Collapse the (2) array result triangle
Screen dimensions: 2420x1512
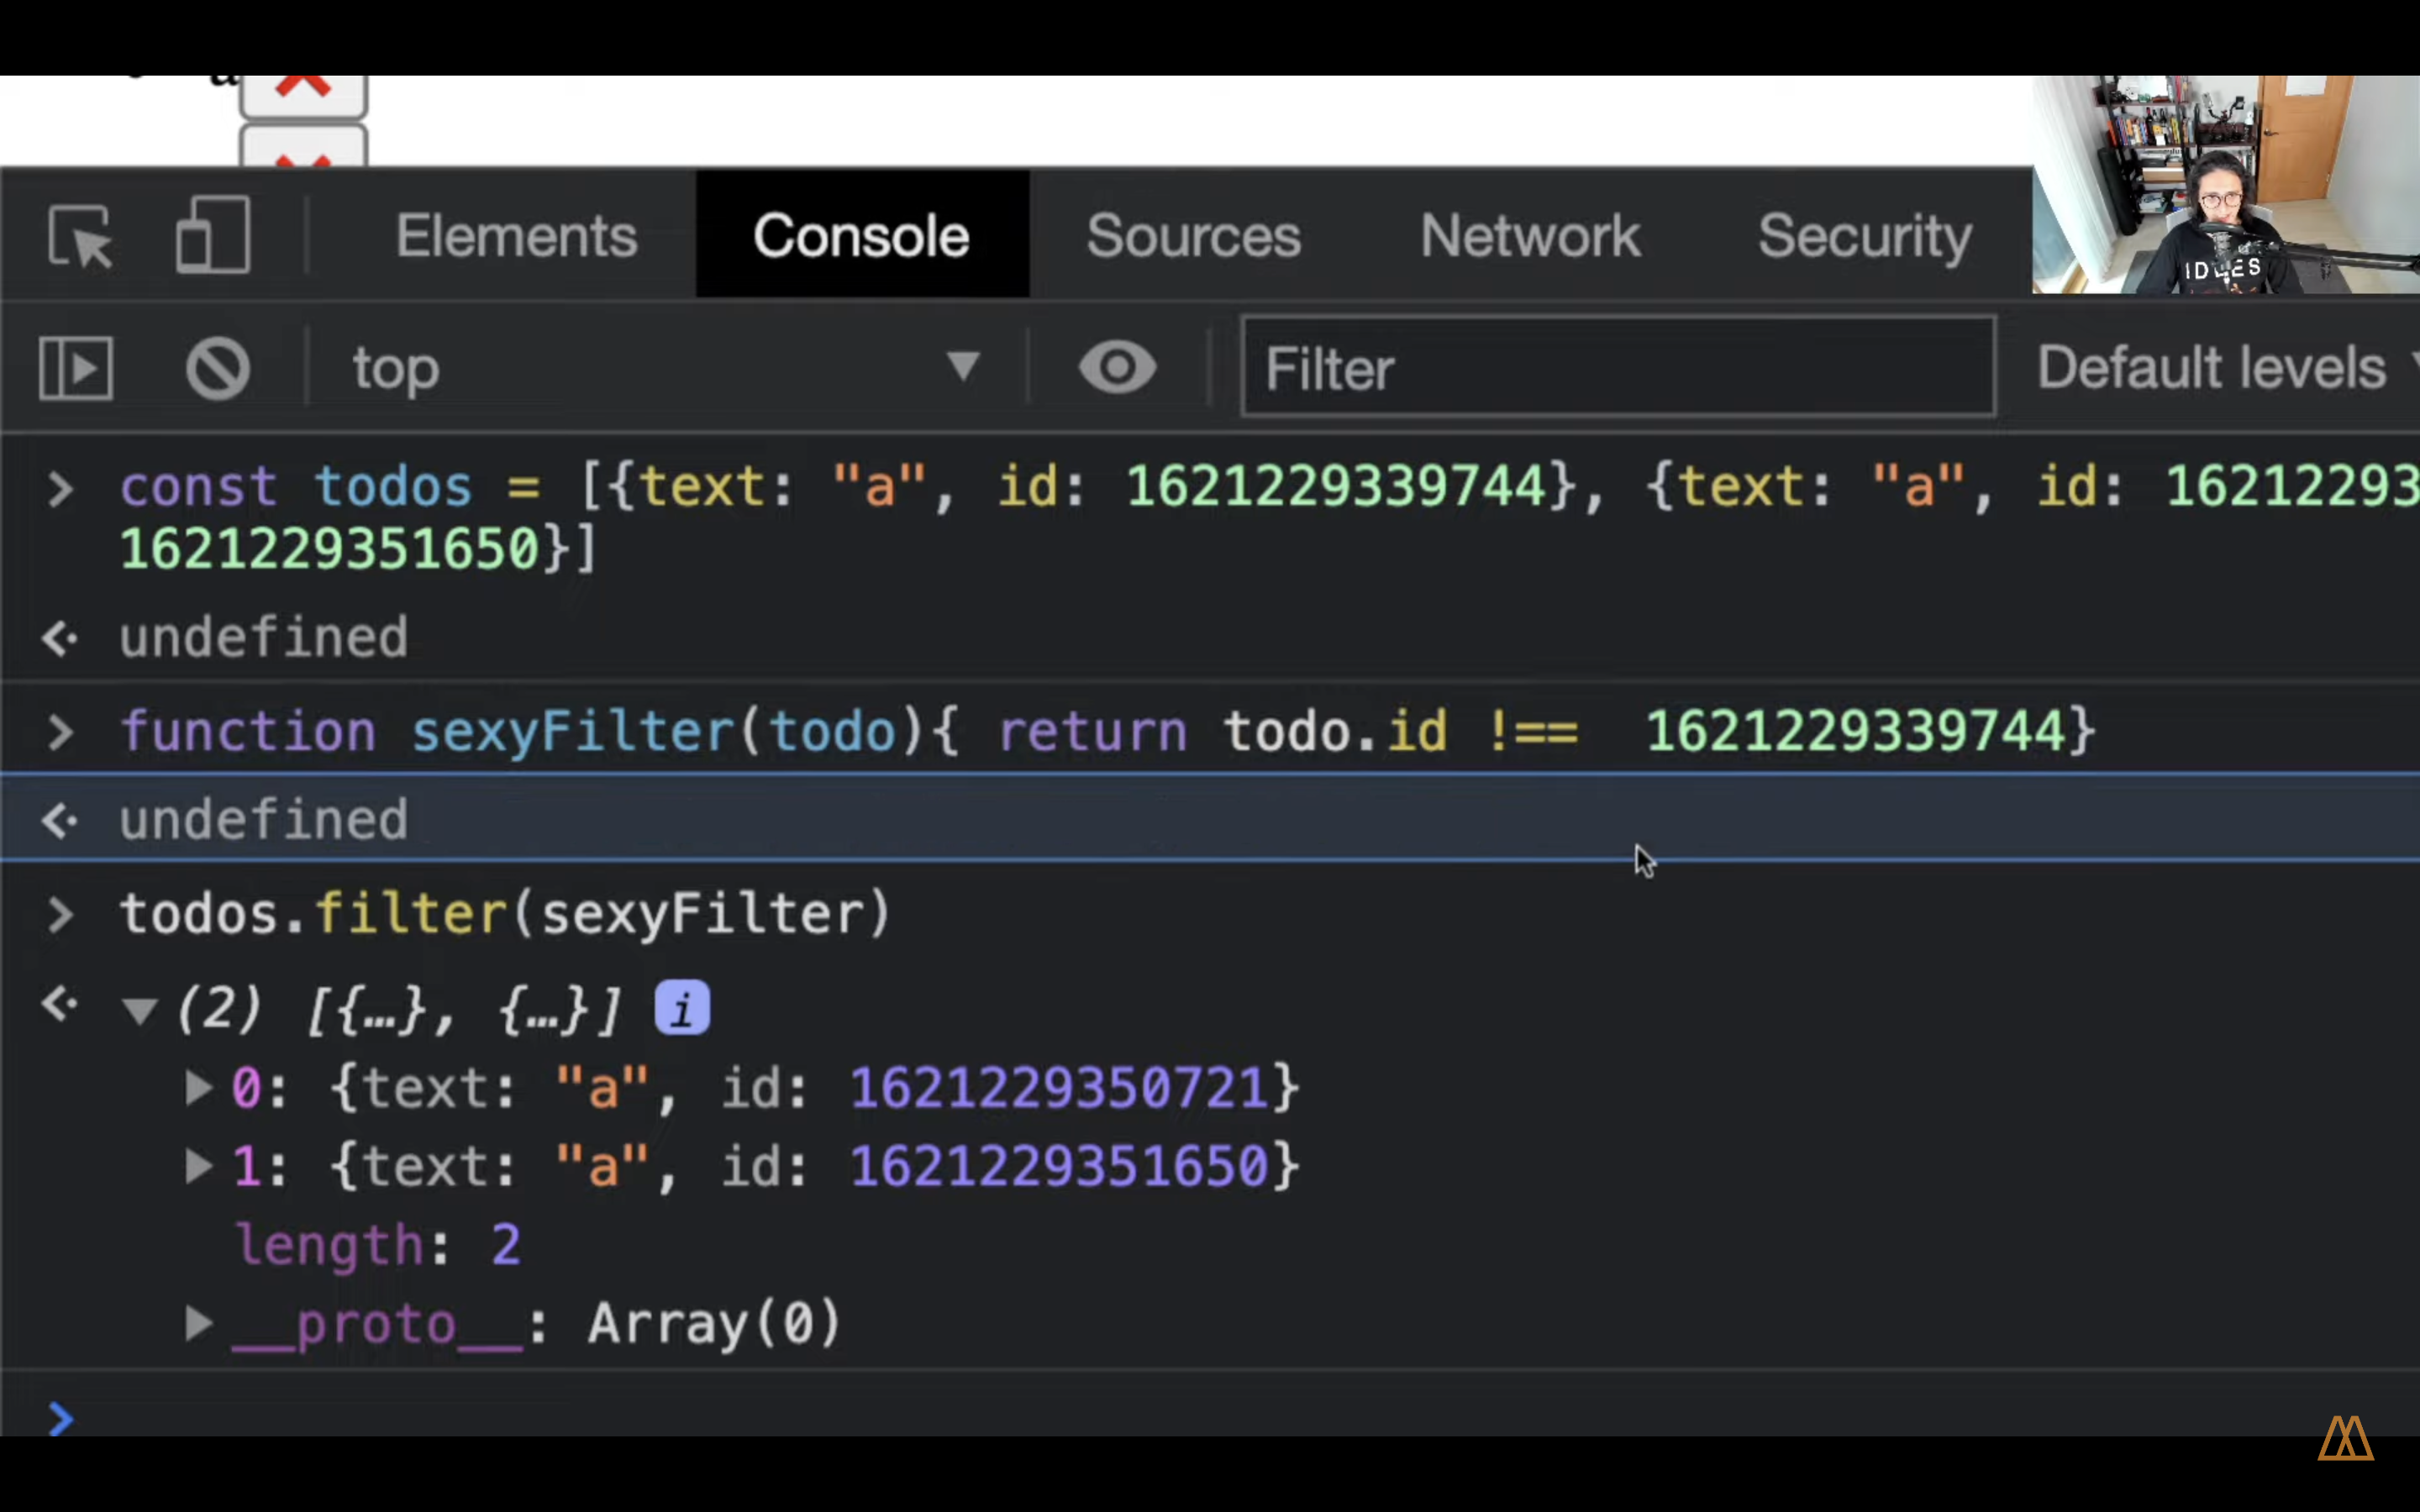coord(139,1011)
